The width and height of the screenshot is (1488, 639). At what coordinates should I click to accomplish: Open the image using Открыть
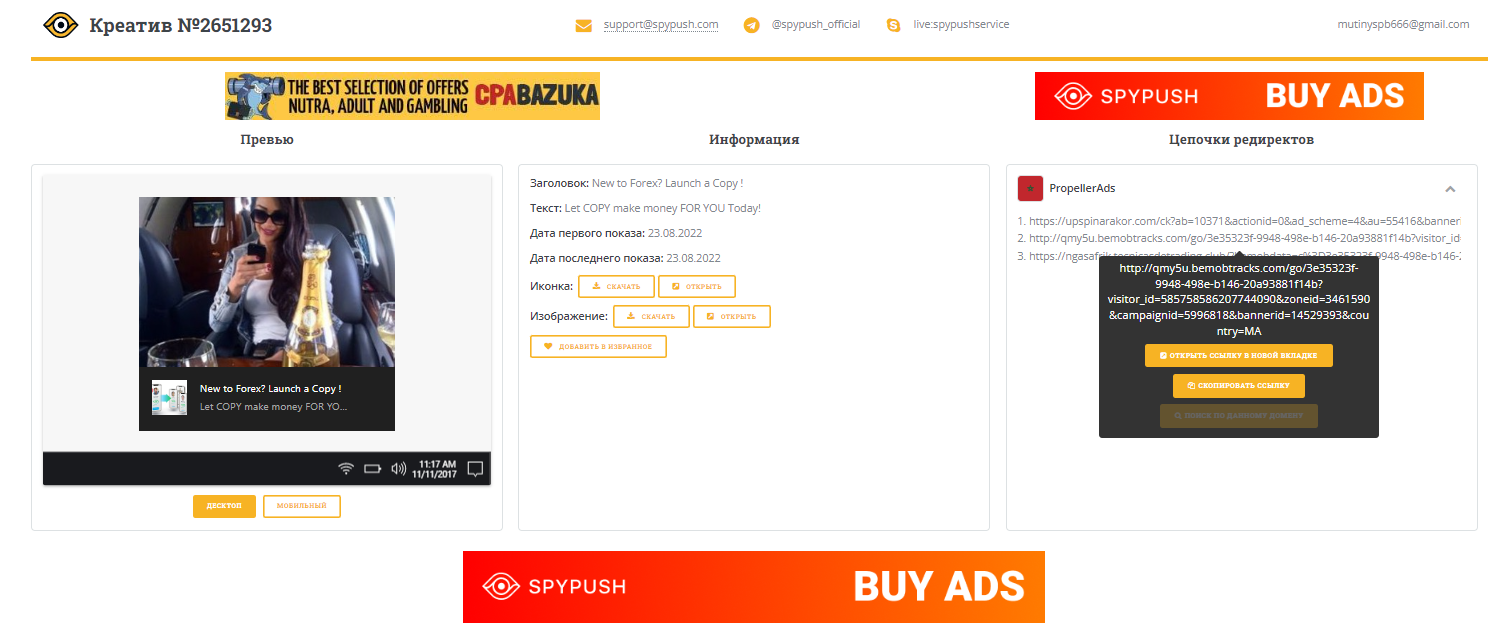[x=732, y=317]
